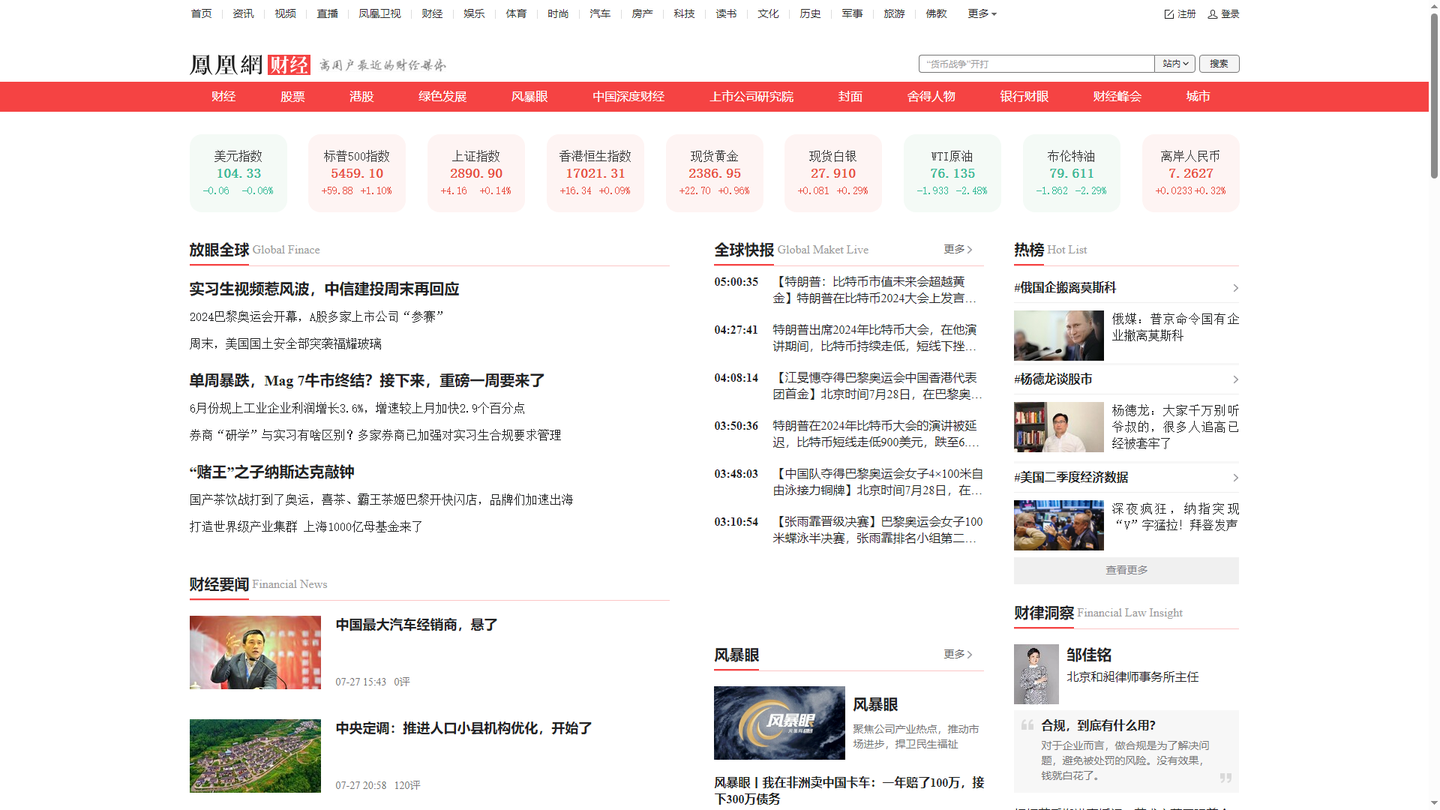Open the 银行财眼 navigation tab

(x=1024, y=97)
